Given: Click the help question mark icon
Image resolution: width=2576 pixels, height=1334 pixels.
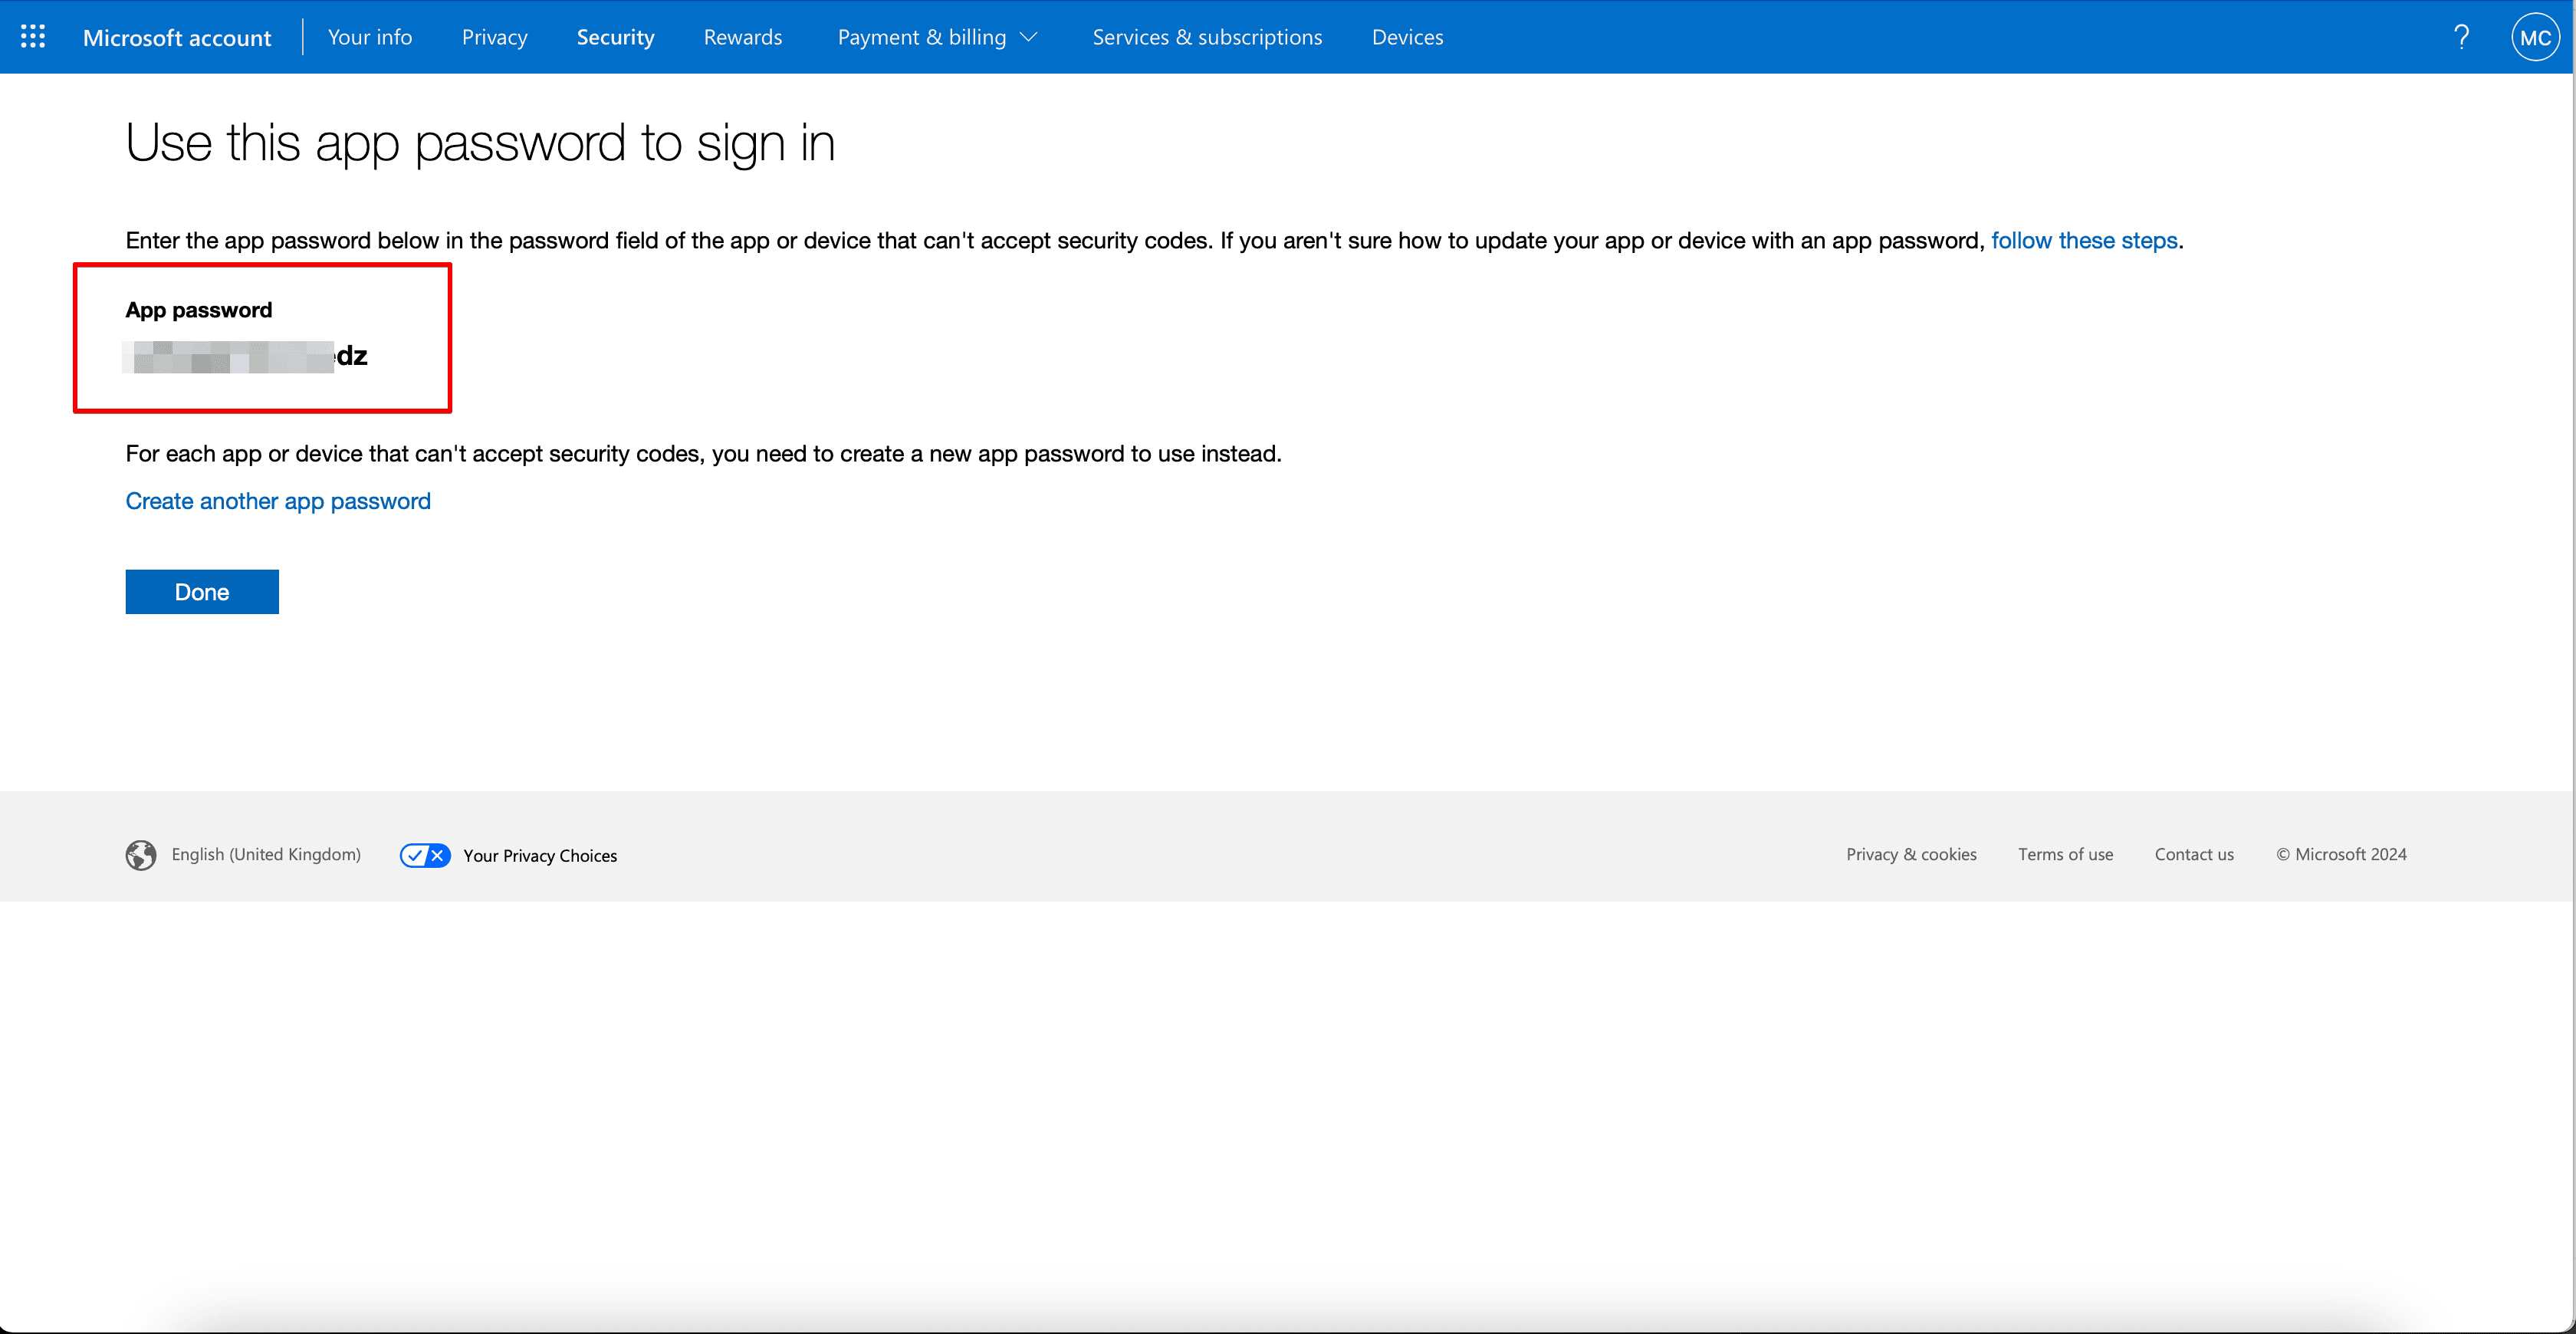Looking at the screenshot, I should tap(2461, 37).
